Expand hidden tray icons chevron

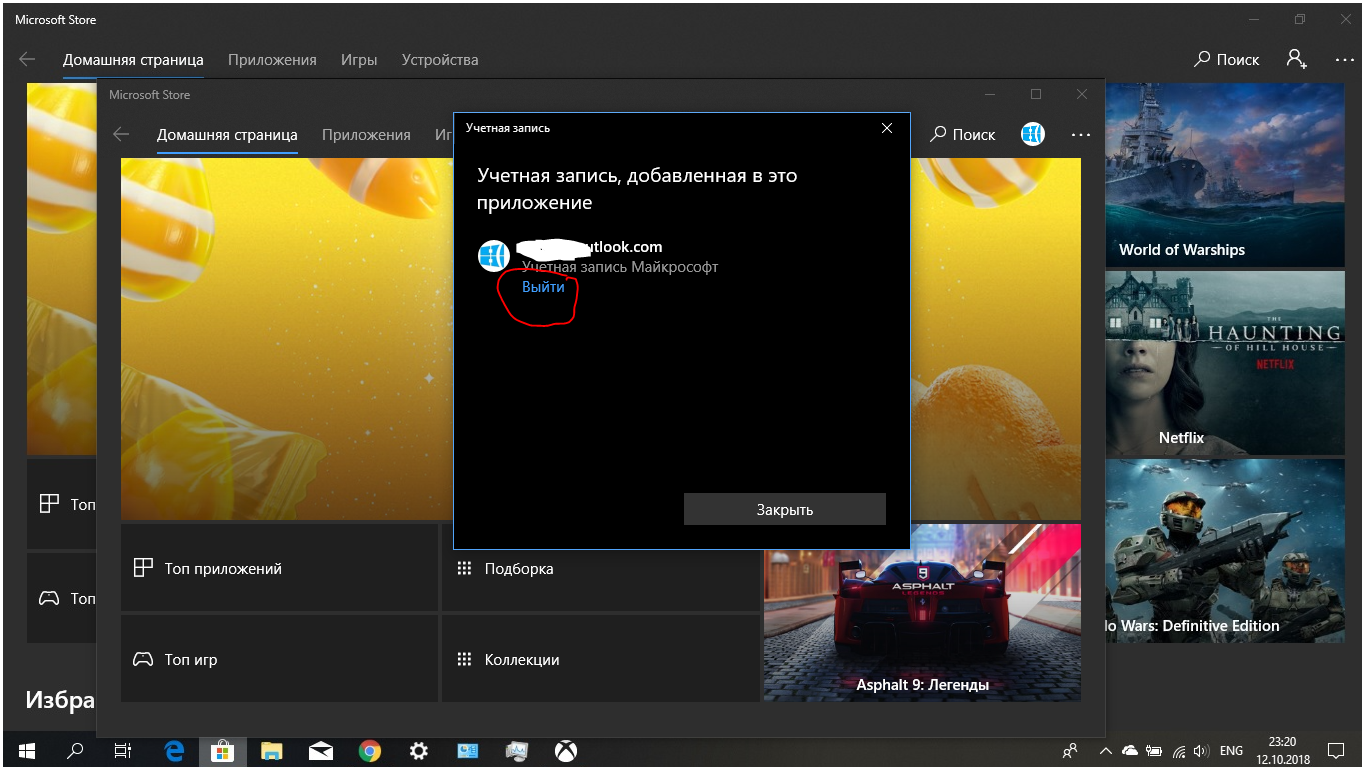click(x=1105, y=750)
